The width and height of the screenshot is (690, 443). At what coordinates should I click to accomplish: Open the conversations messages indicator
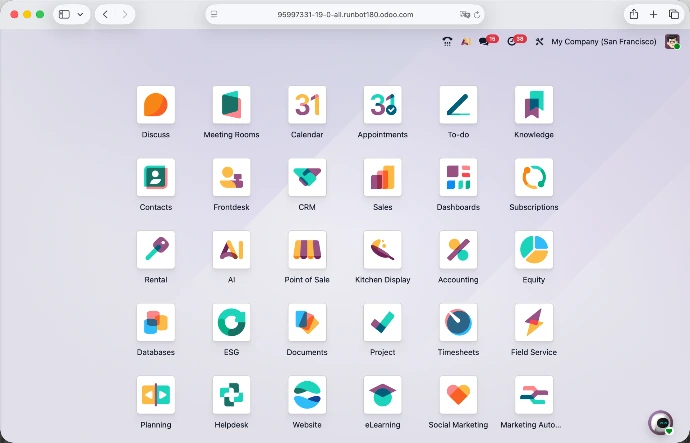[486, 41]
